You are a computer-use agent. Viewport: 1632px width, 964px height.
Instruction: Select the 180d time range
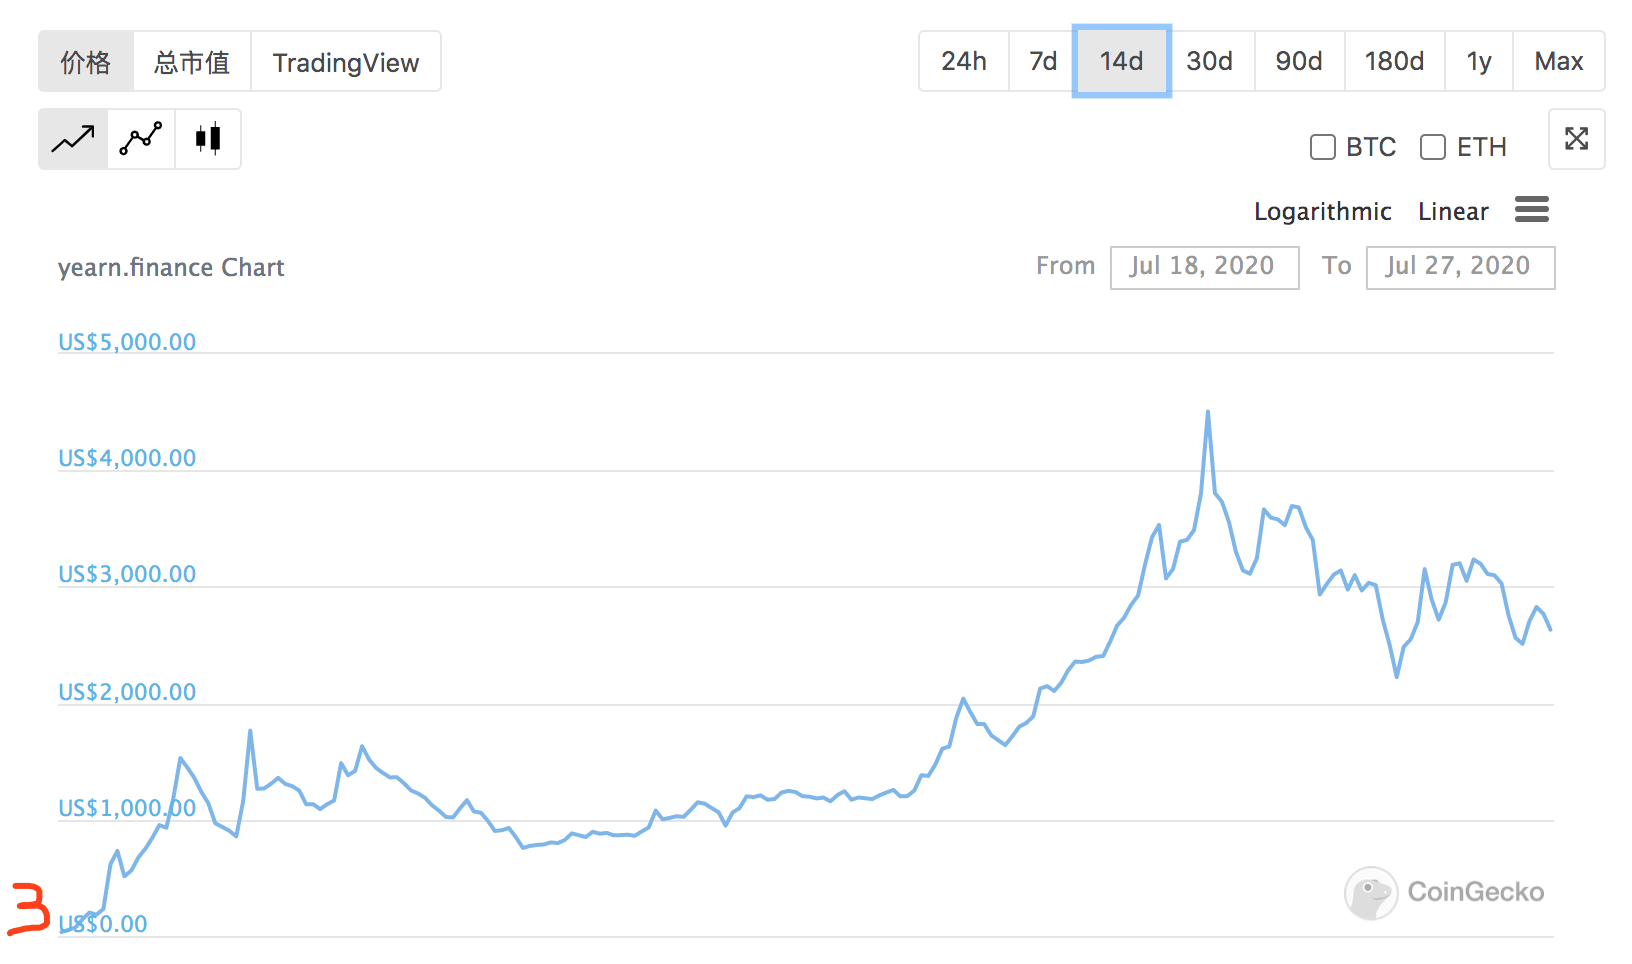pyautogui.click(x=1394, y=61)
